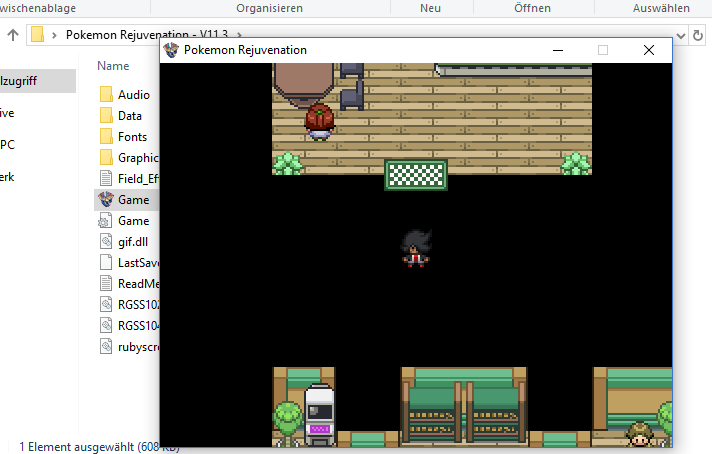Refresh the Explorer folder view
The width and height of the screenshot is (712, 454).
(698, 35)
